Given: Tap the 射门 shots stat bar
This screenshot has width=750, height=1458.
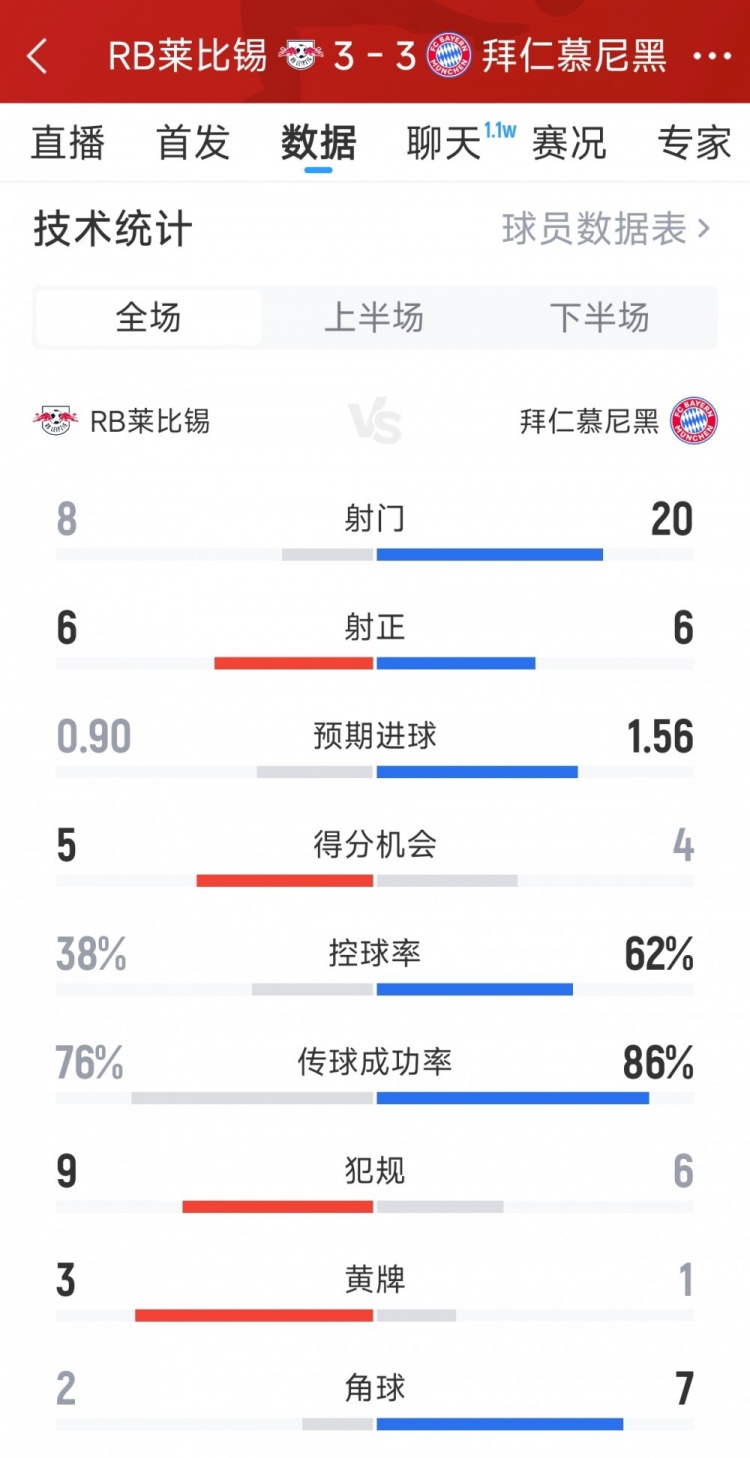Looking at the screenshot, I should click(375, 554).
